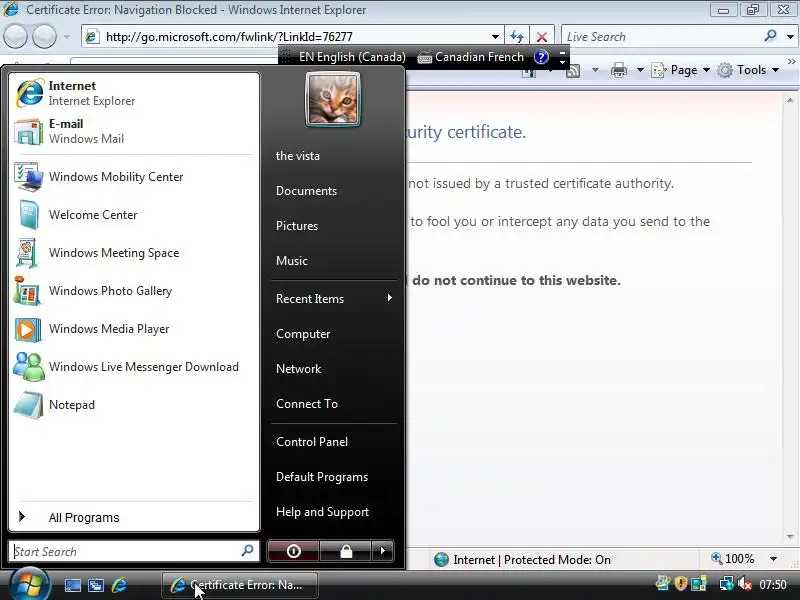
Task: Open the Tools menu in IE
Action: 748,70
